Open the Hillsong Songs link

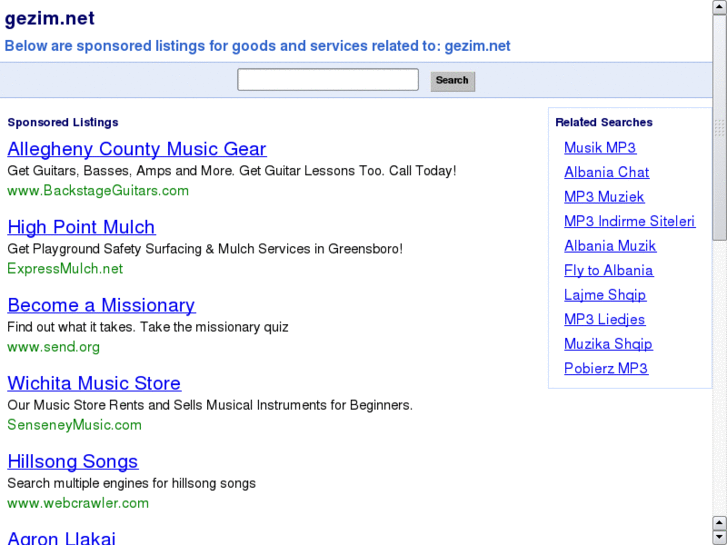coord(73,462)
